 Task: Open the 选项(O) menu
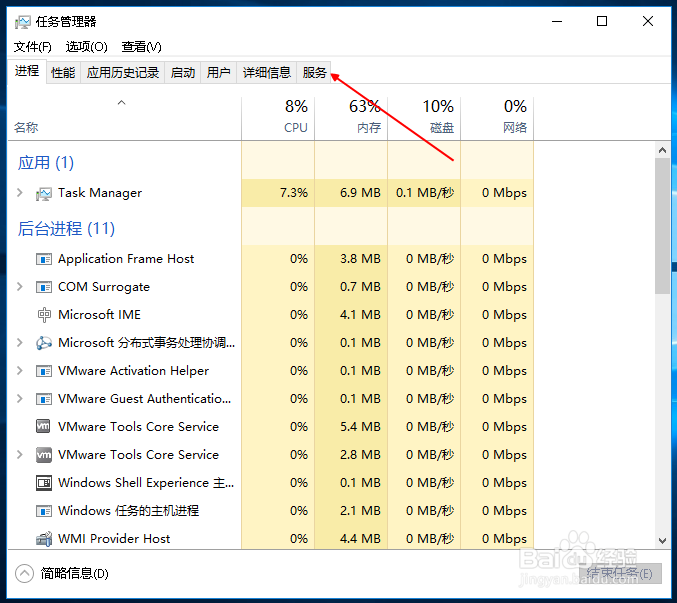point(86,47)
